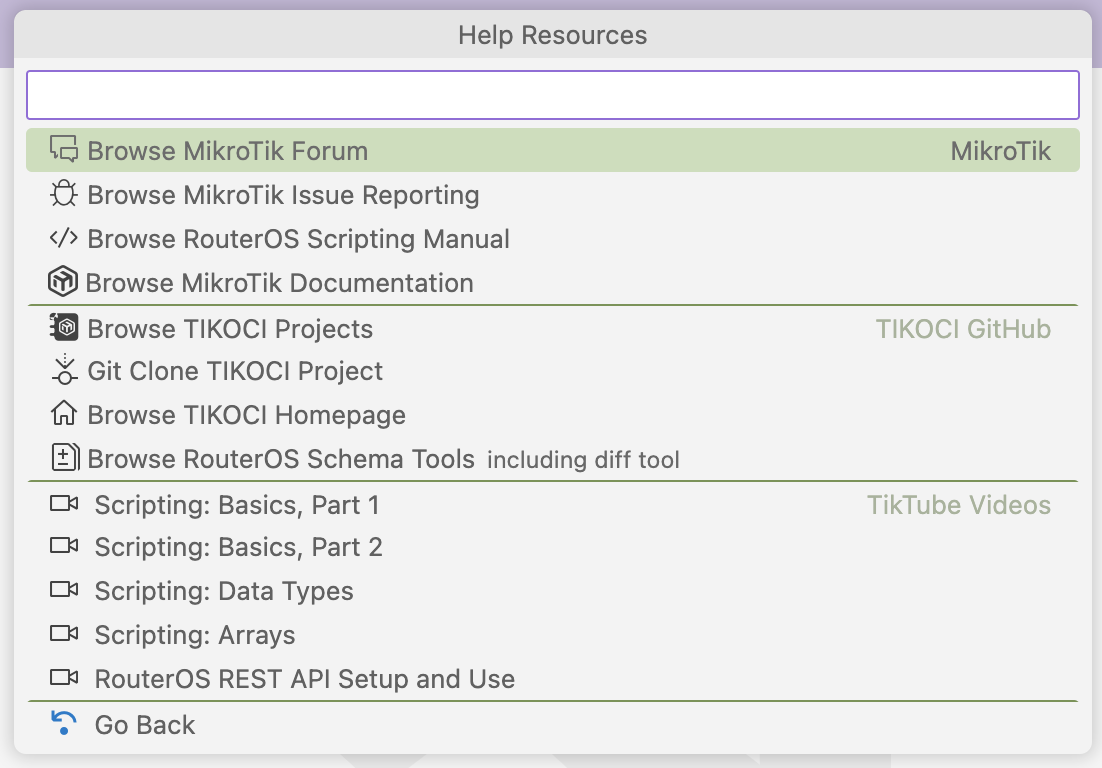Open Scripting: Arrays video
The width and height of the screenshot is (1102, 768).
click(x=552, y=635)
